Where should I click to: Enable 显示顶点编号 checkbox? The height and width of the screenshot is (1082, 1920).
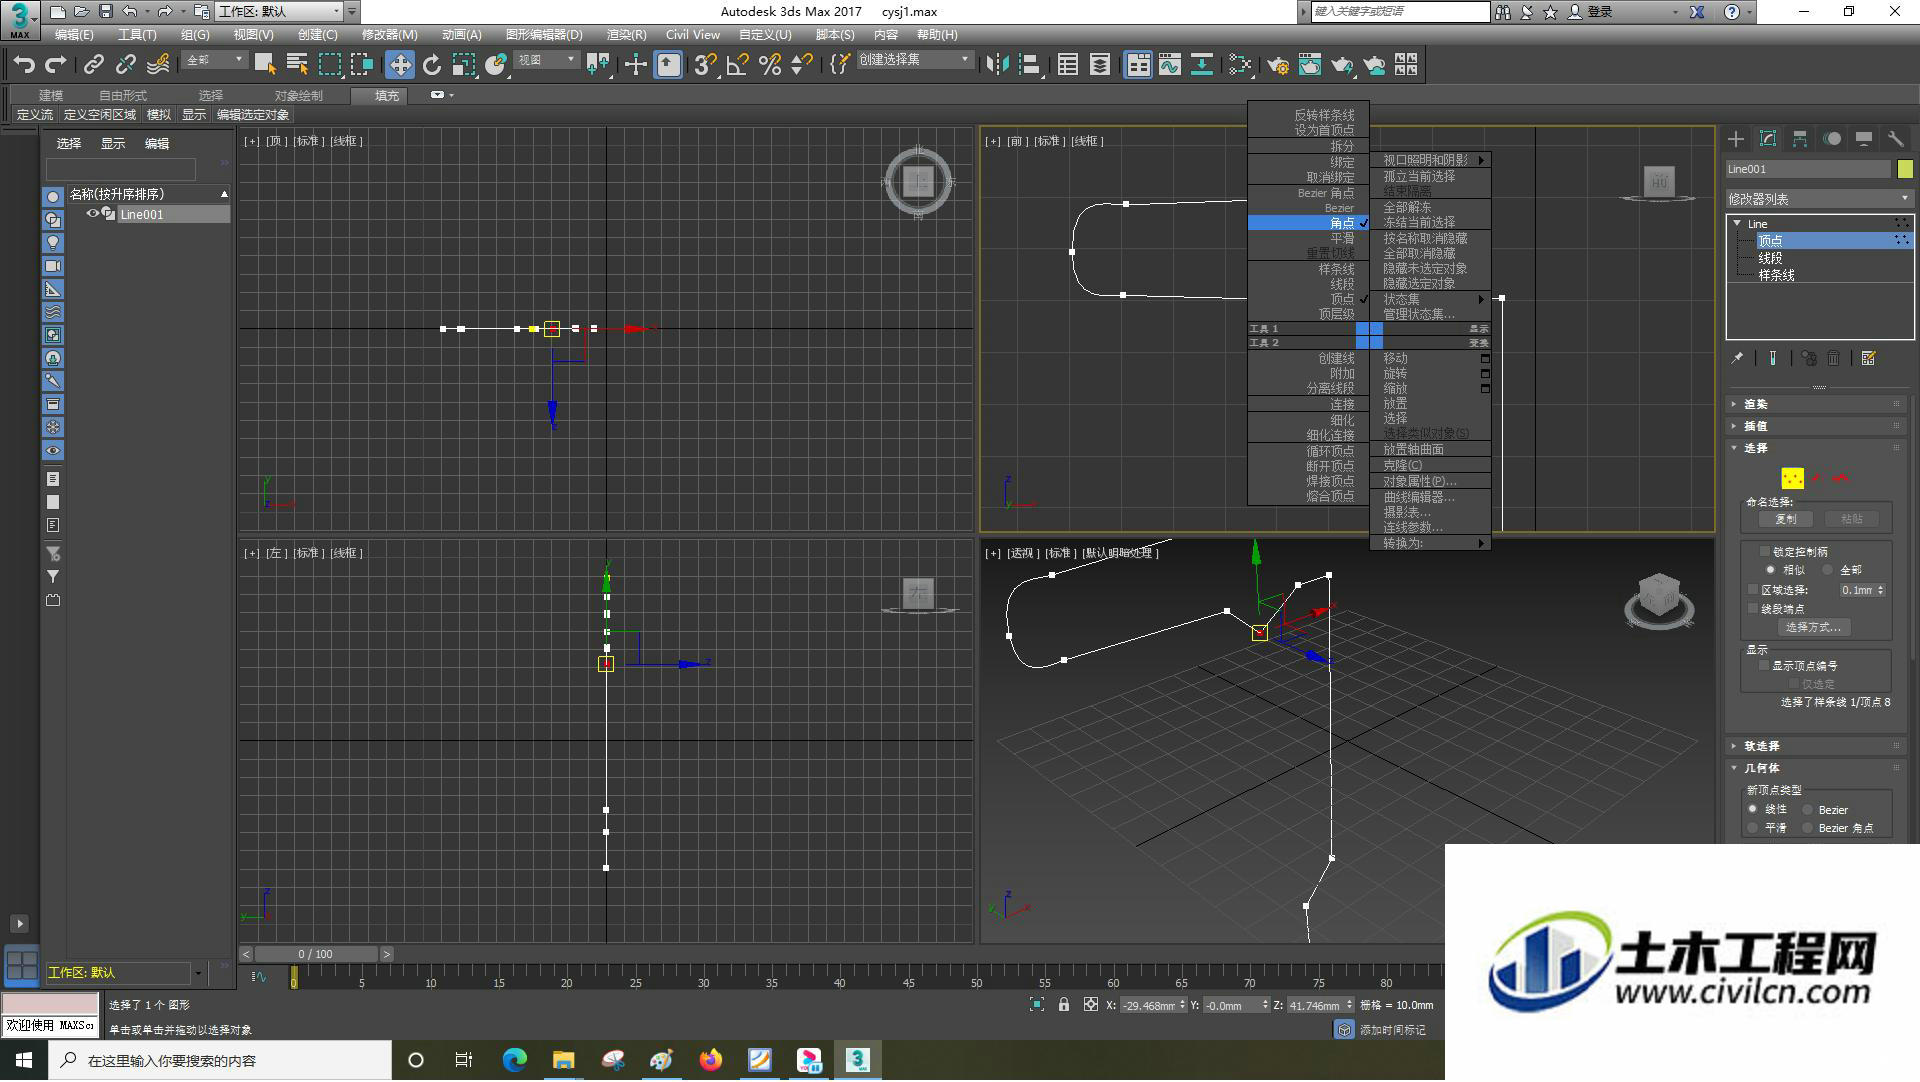point(1765,665)
